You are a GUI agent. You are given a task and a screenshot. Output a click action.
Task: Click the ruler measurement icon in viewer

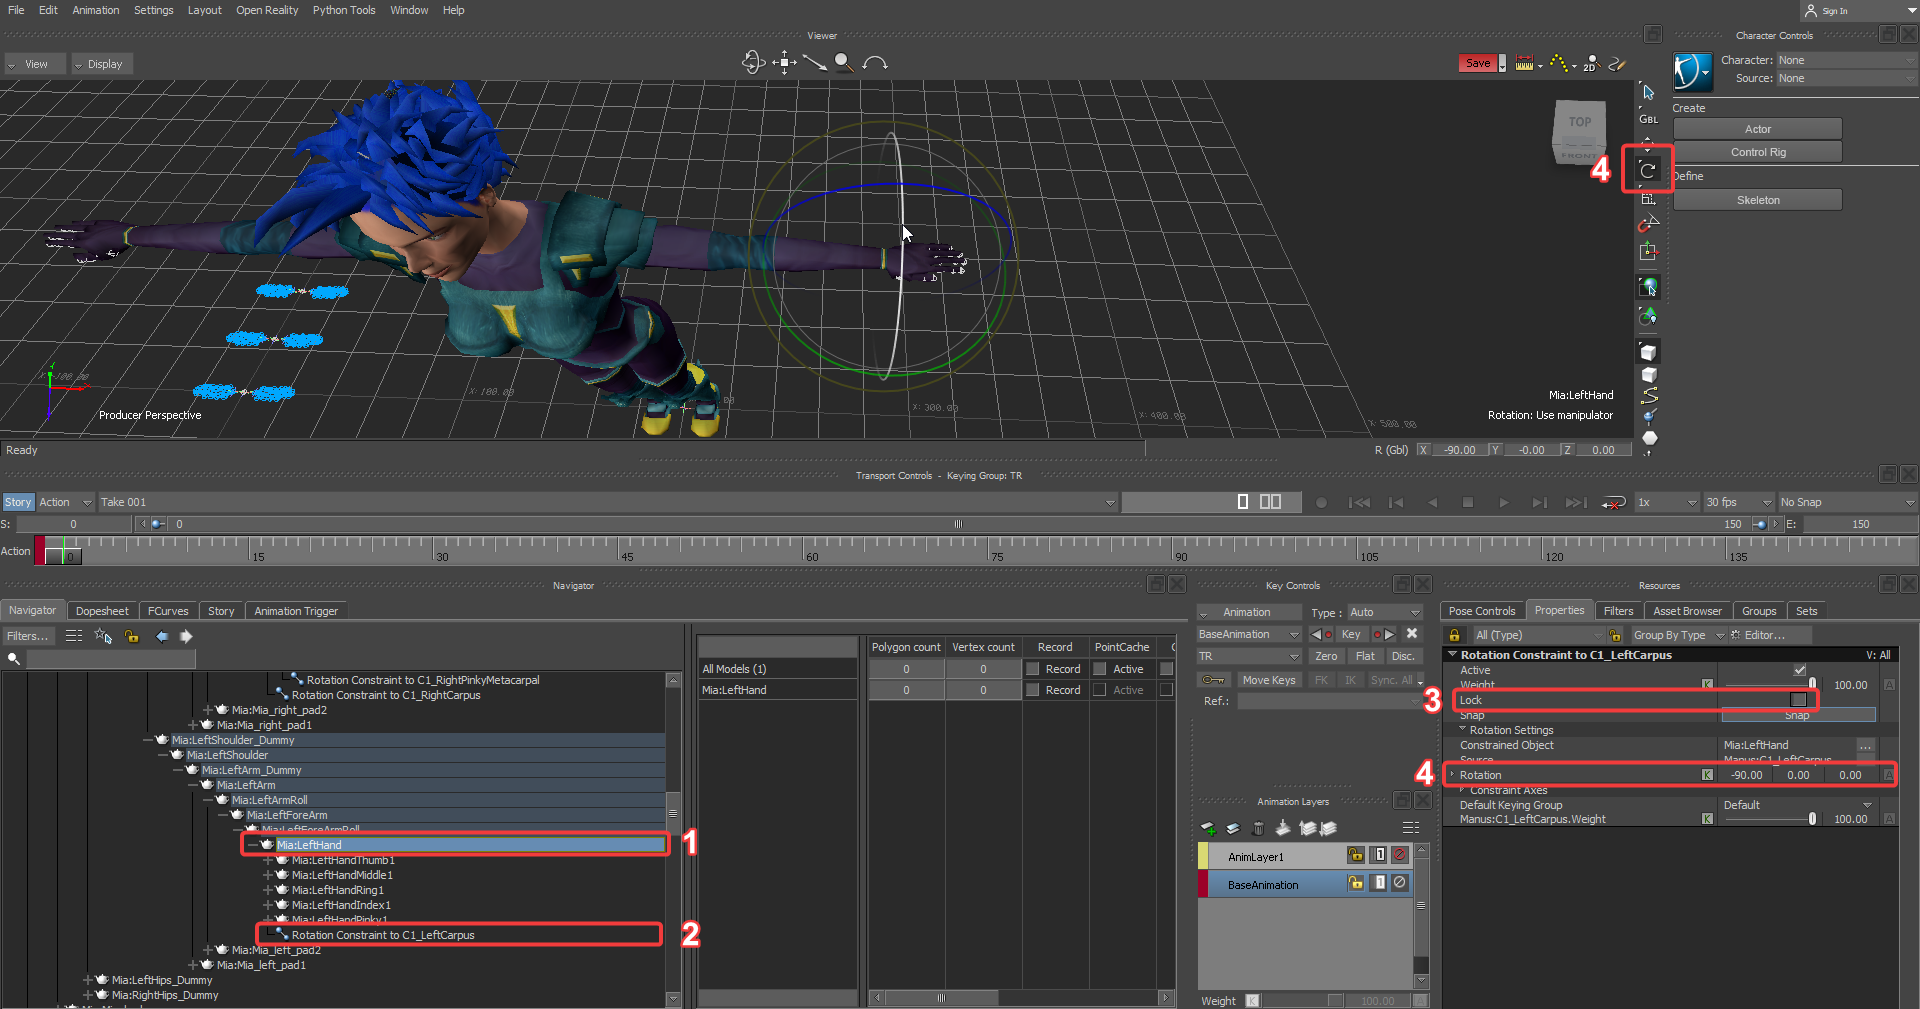[x=1524, y=63]
